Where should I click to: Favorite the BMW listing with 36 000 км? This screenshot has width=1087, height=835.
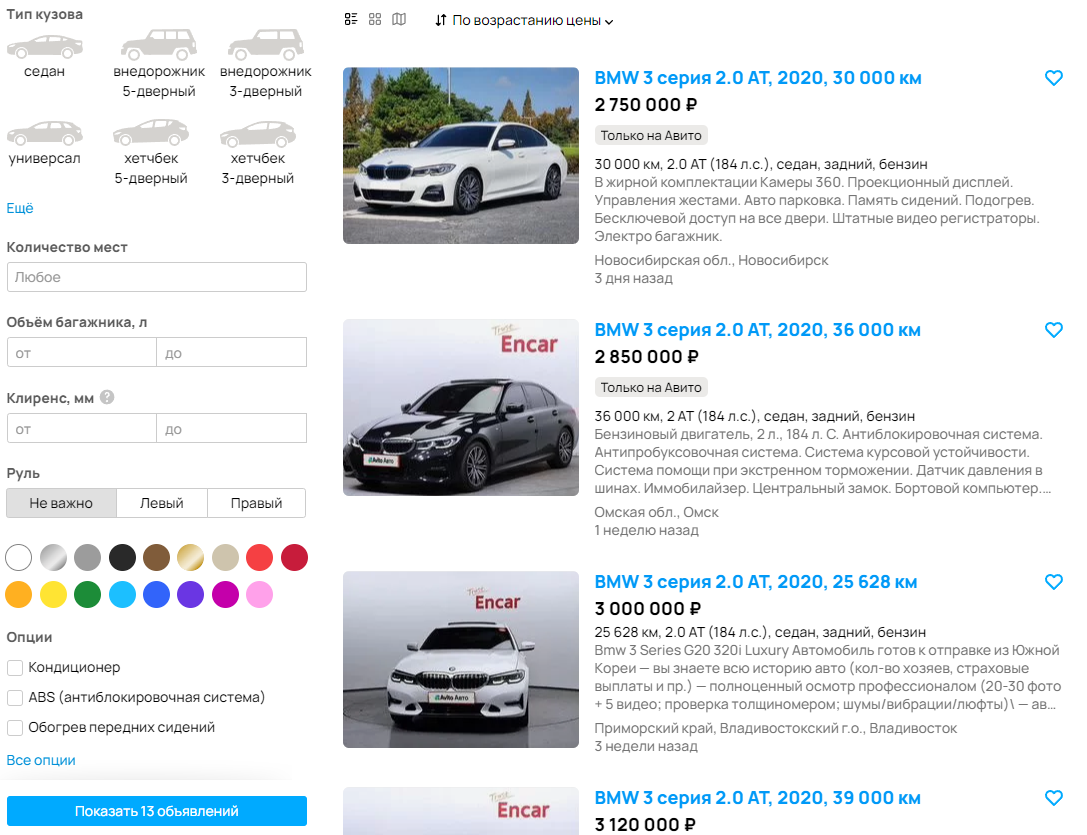(1054, 329)
